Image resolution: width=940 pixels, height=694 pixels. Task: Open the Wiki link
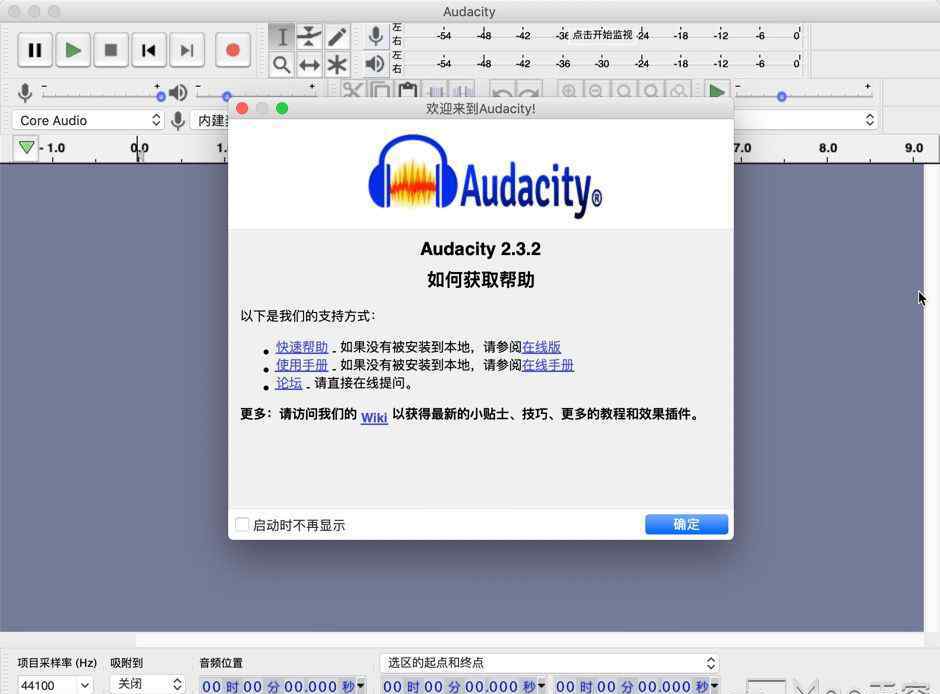[374, 417]
